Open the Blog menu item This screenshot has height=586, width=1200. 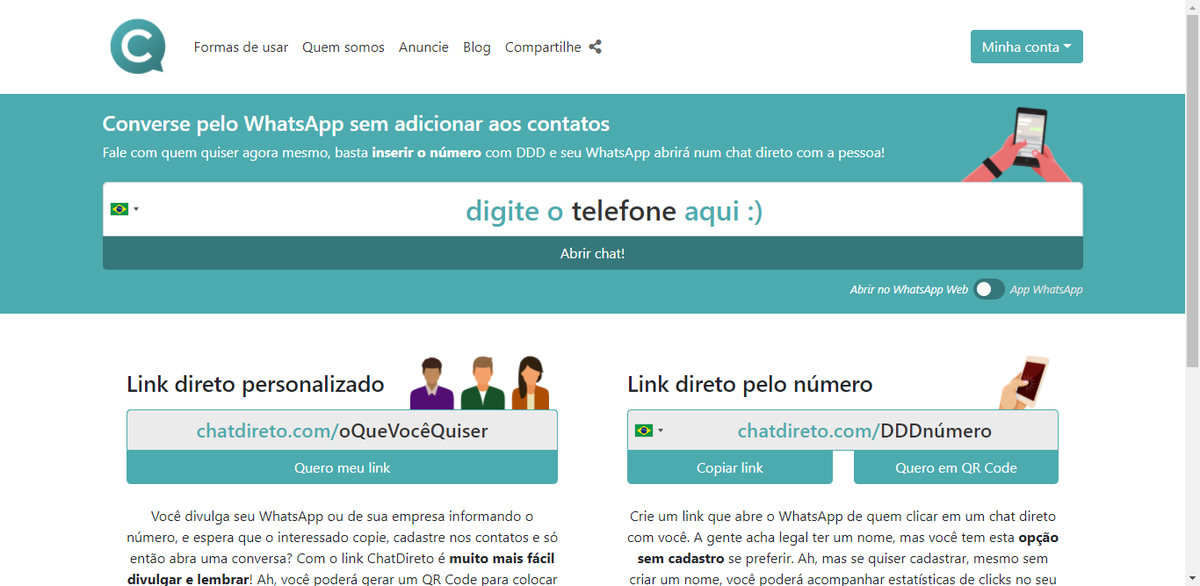477,47
